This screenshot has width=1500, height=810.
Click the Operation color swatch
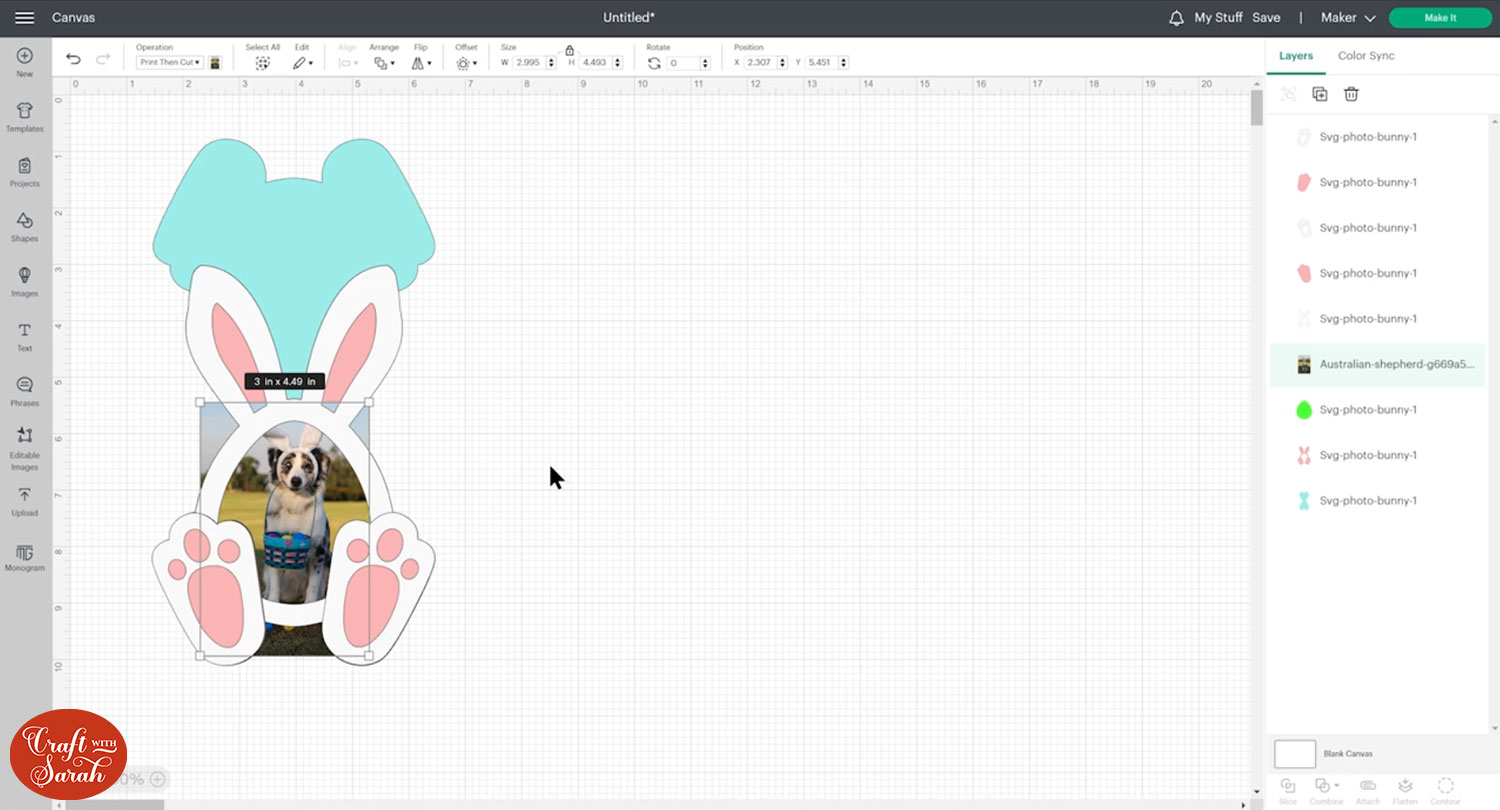coord(215,62)
